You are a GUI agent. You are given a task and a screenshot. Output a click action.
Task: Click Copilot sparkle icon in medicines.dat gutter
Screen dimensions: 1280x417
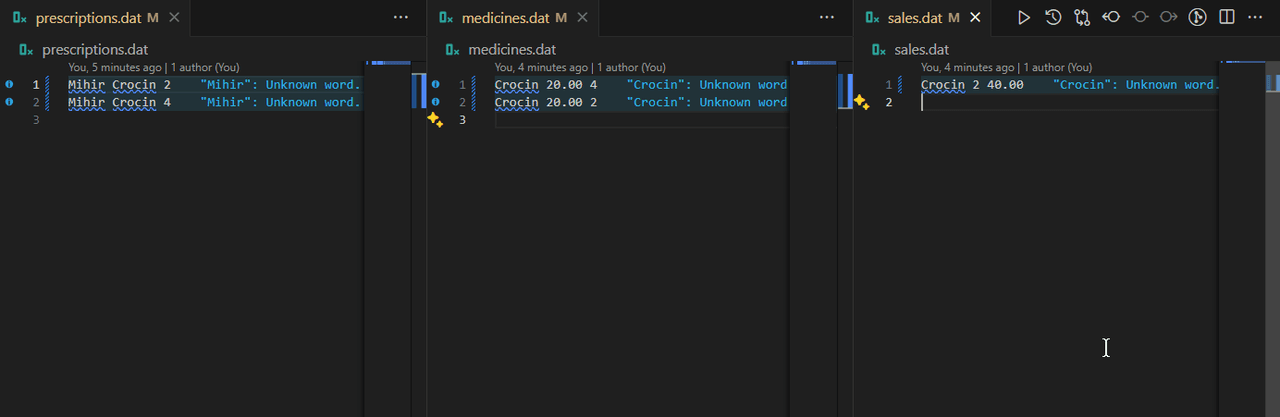pyautogui.click(x=435, y=120)
